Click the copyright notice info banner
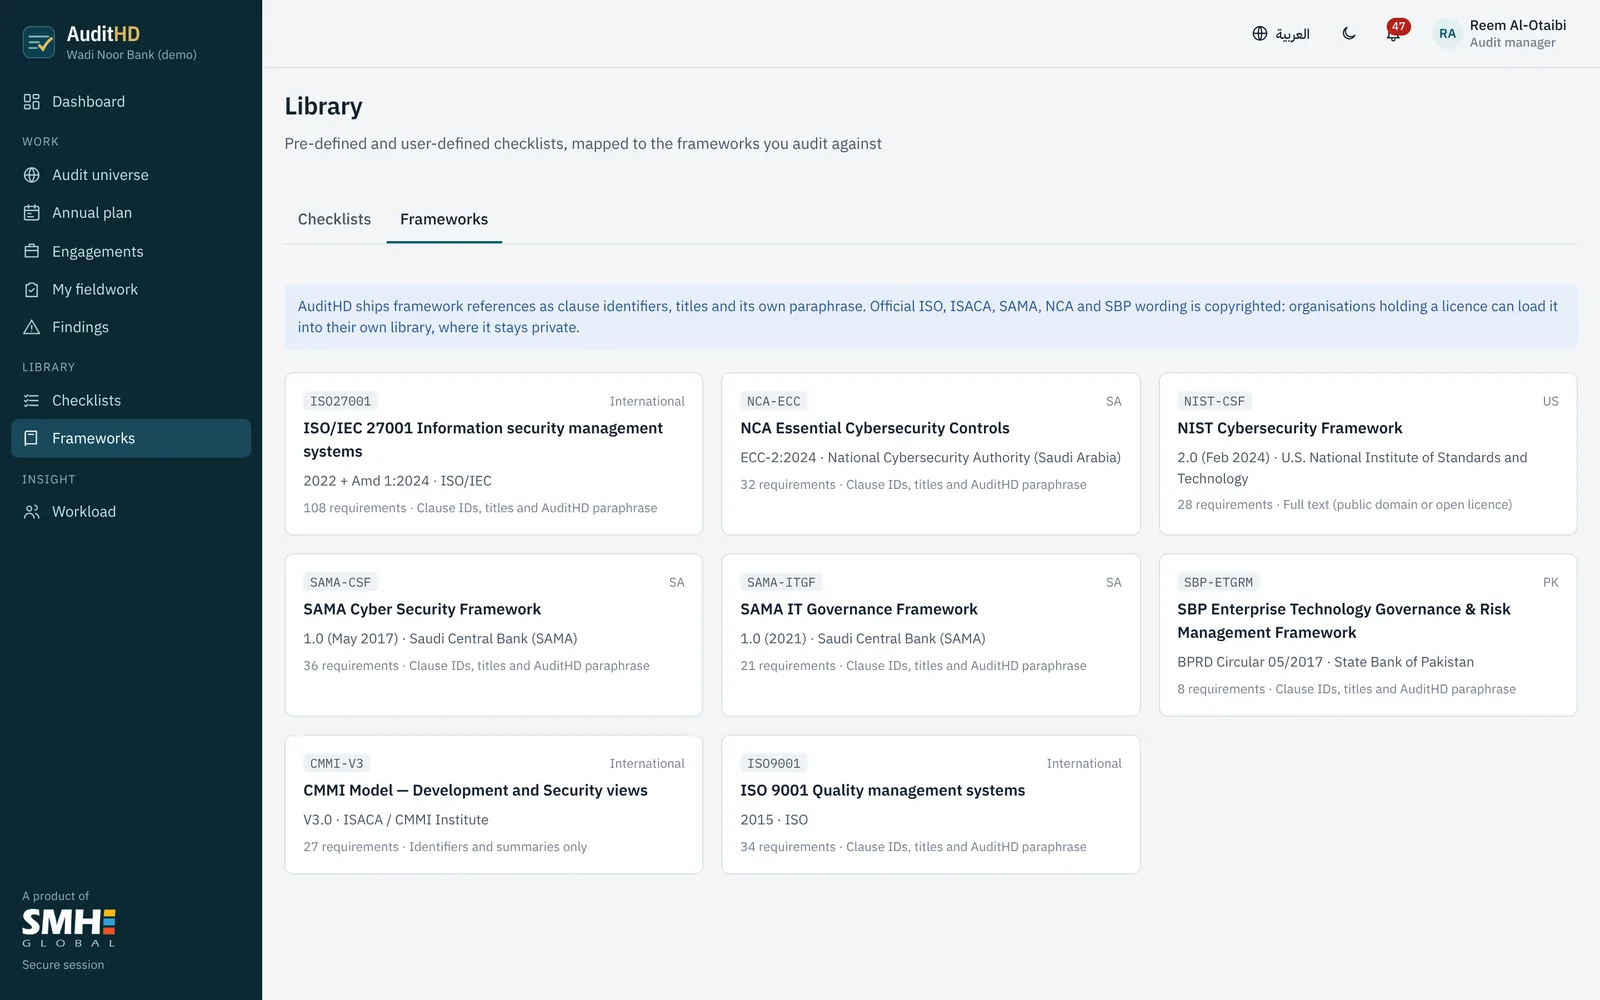 (x=931, y=317)
